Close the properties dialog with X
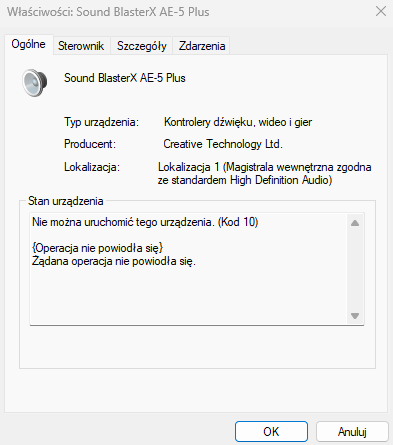The width and height of the screenshot is (393, 445). click(x=381, y=11)
